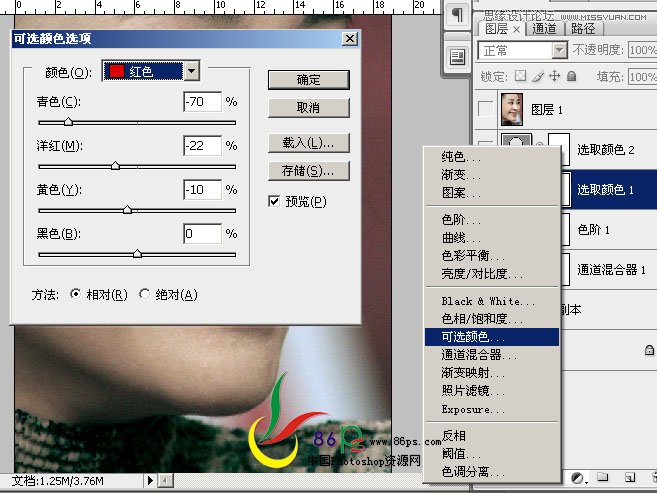This screenshot has width=657, height=493.
Task: Click the 不透明度 100% field
Action: (642, 50)
